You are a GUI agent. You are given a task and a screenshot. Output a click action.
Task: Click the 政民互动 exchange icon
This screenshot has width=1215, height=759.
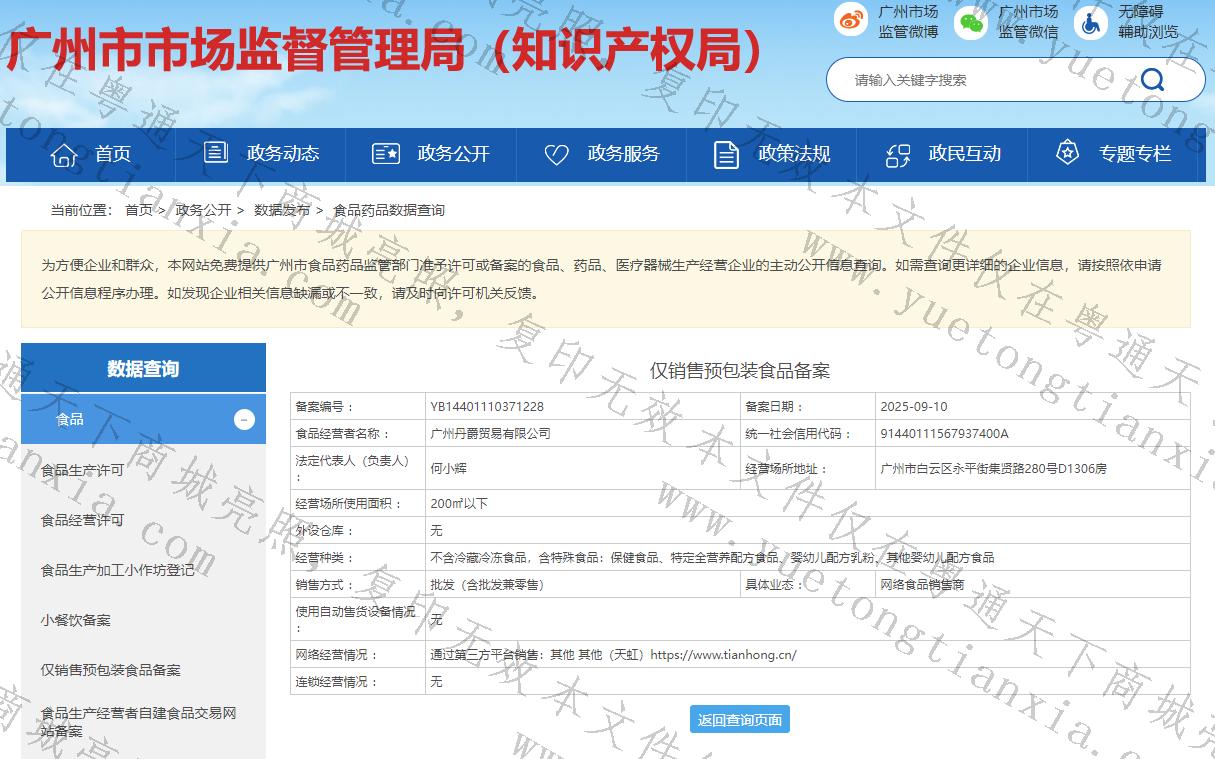[897, 155]
